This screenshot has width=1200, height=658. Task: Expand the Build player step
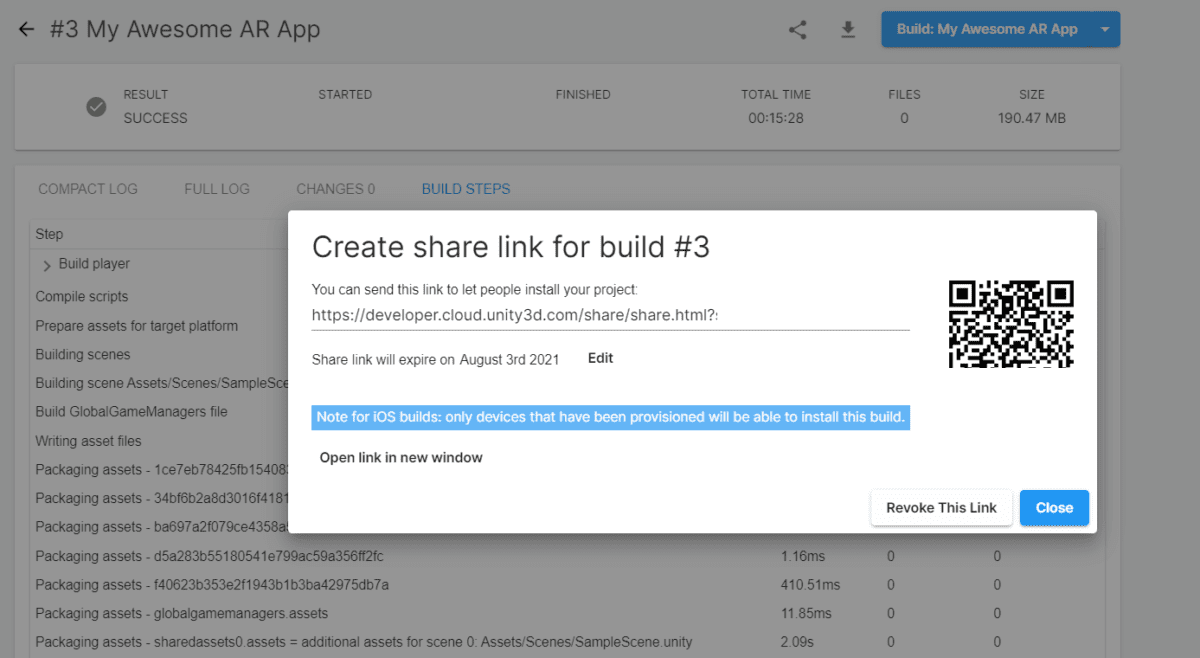[x=47, y=263]
